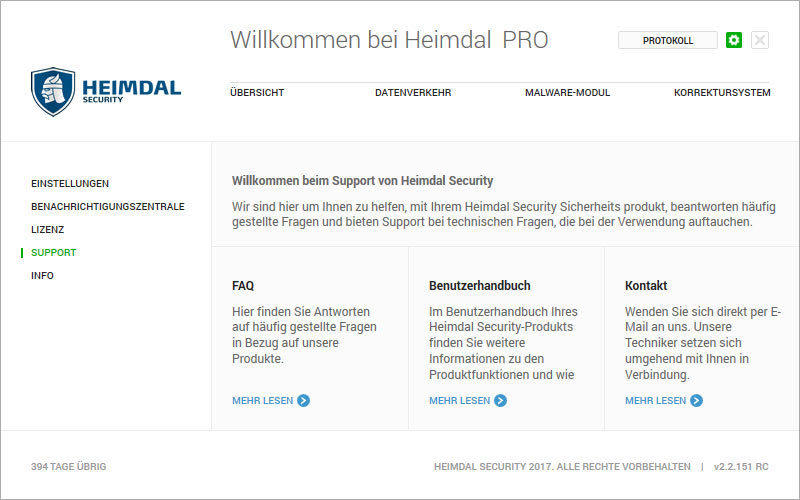Open the Lizenz sidebar section

(x=47, y=230)
